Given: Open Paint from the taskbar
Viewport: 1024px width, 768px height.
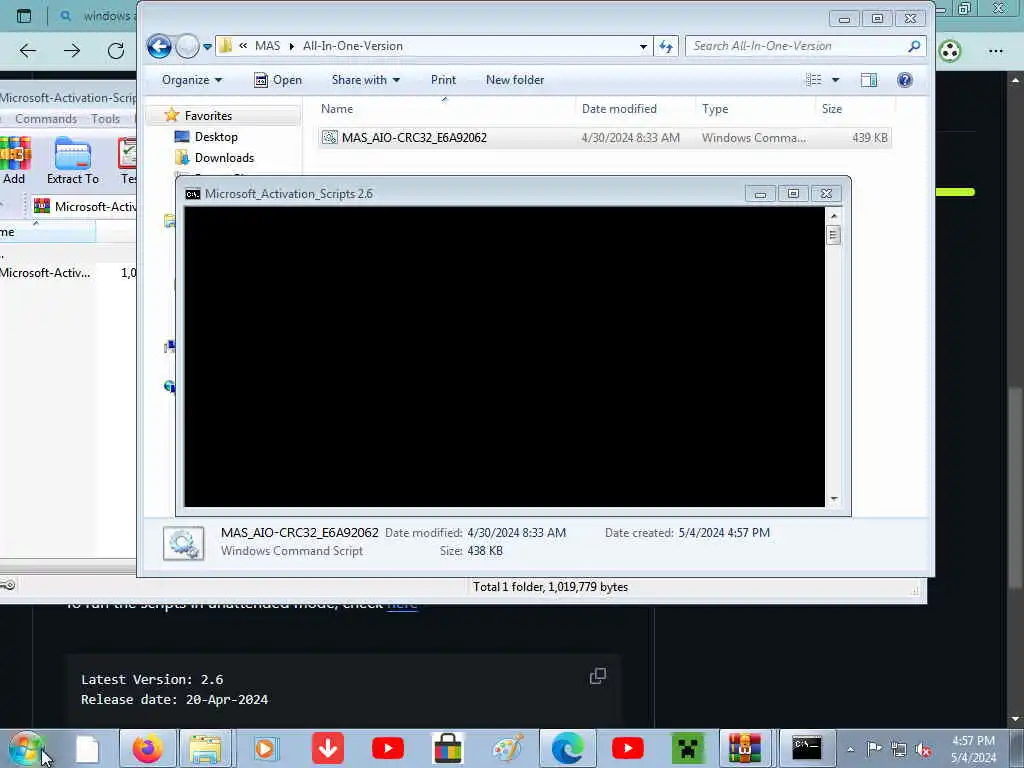Looking at the screenshot, I should [x=508, y=748].
